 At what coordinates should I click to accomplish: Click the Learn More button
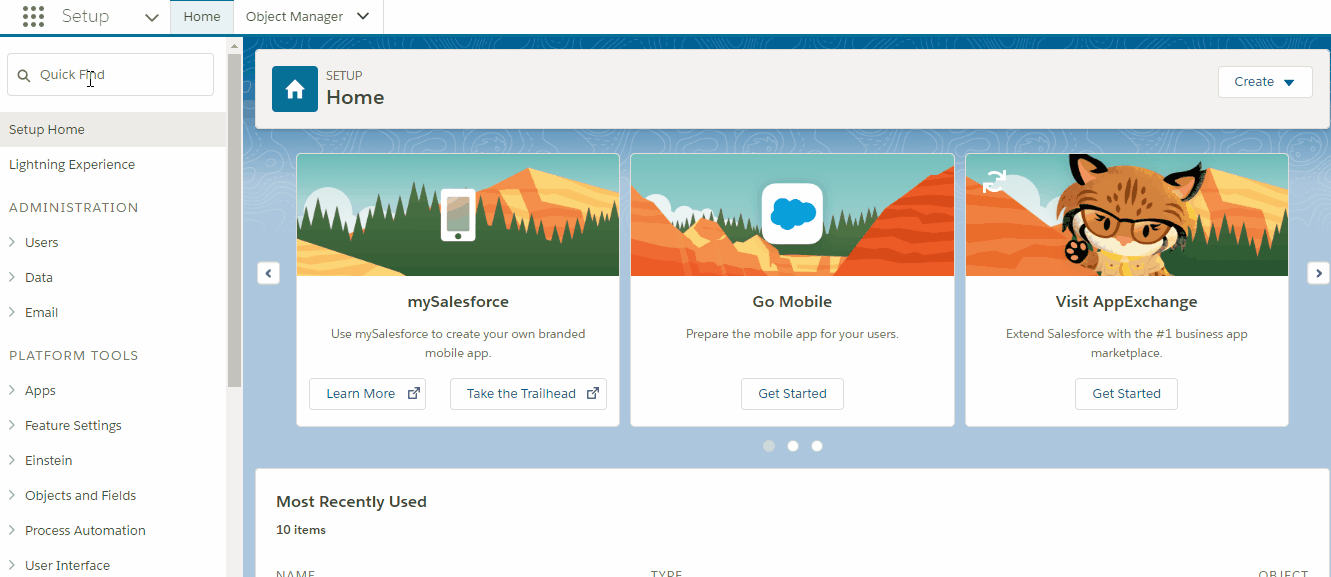click(367, 394)
